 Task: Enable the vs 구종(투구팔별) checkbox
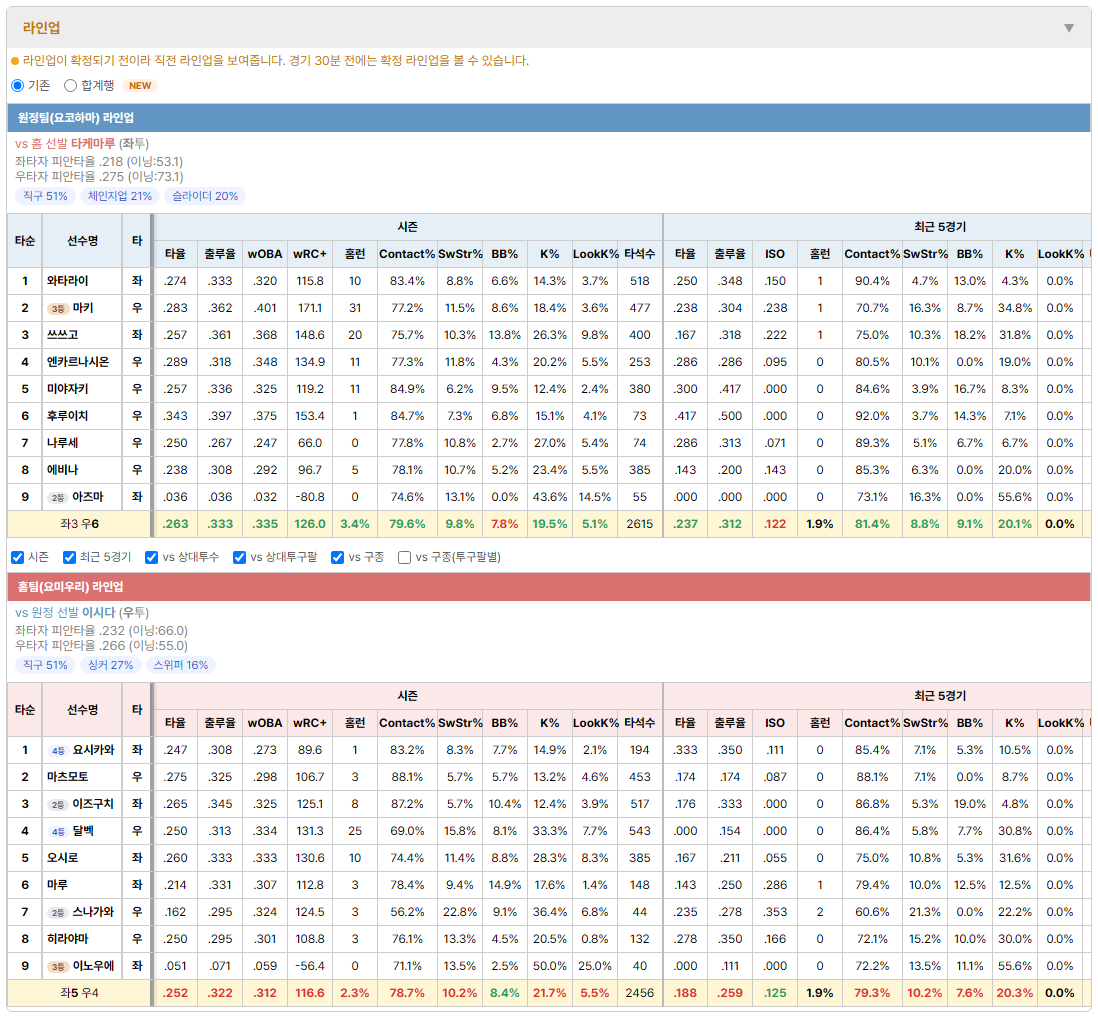click(x=404, y=557)
